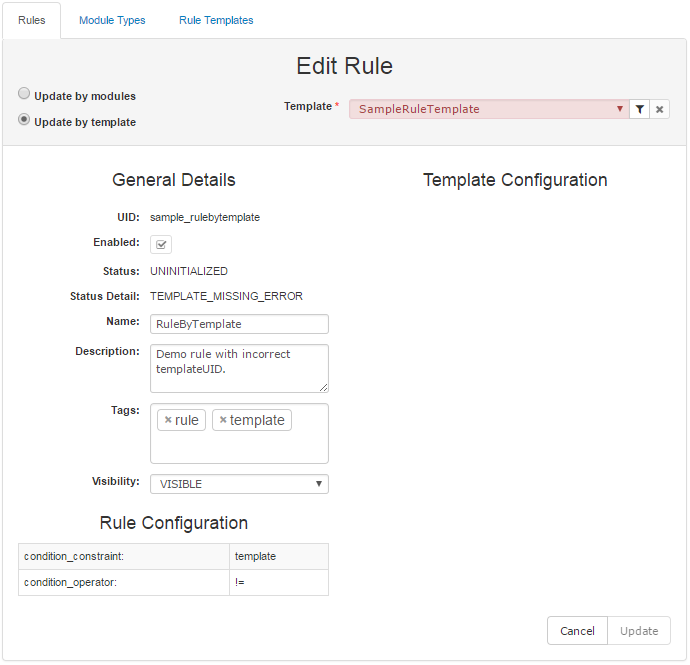Click into the Description text area
The height and width of the screenshot is (665, 690).
click(x=239, y=368)
